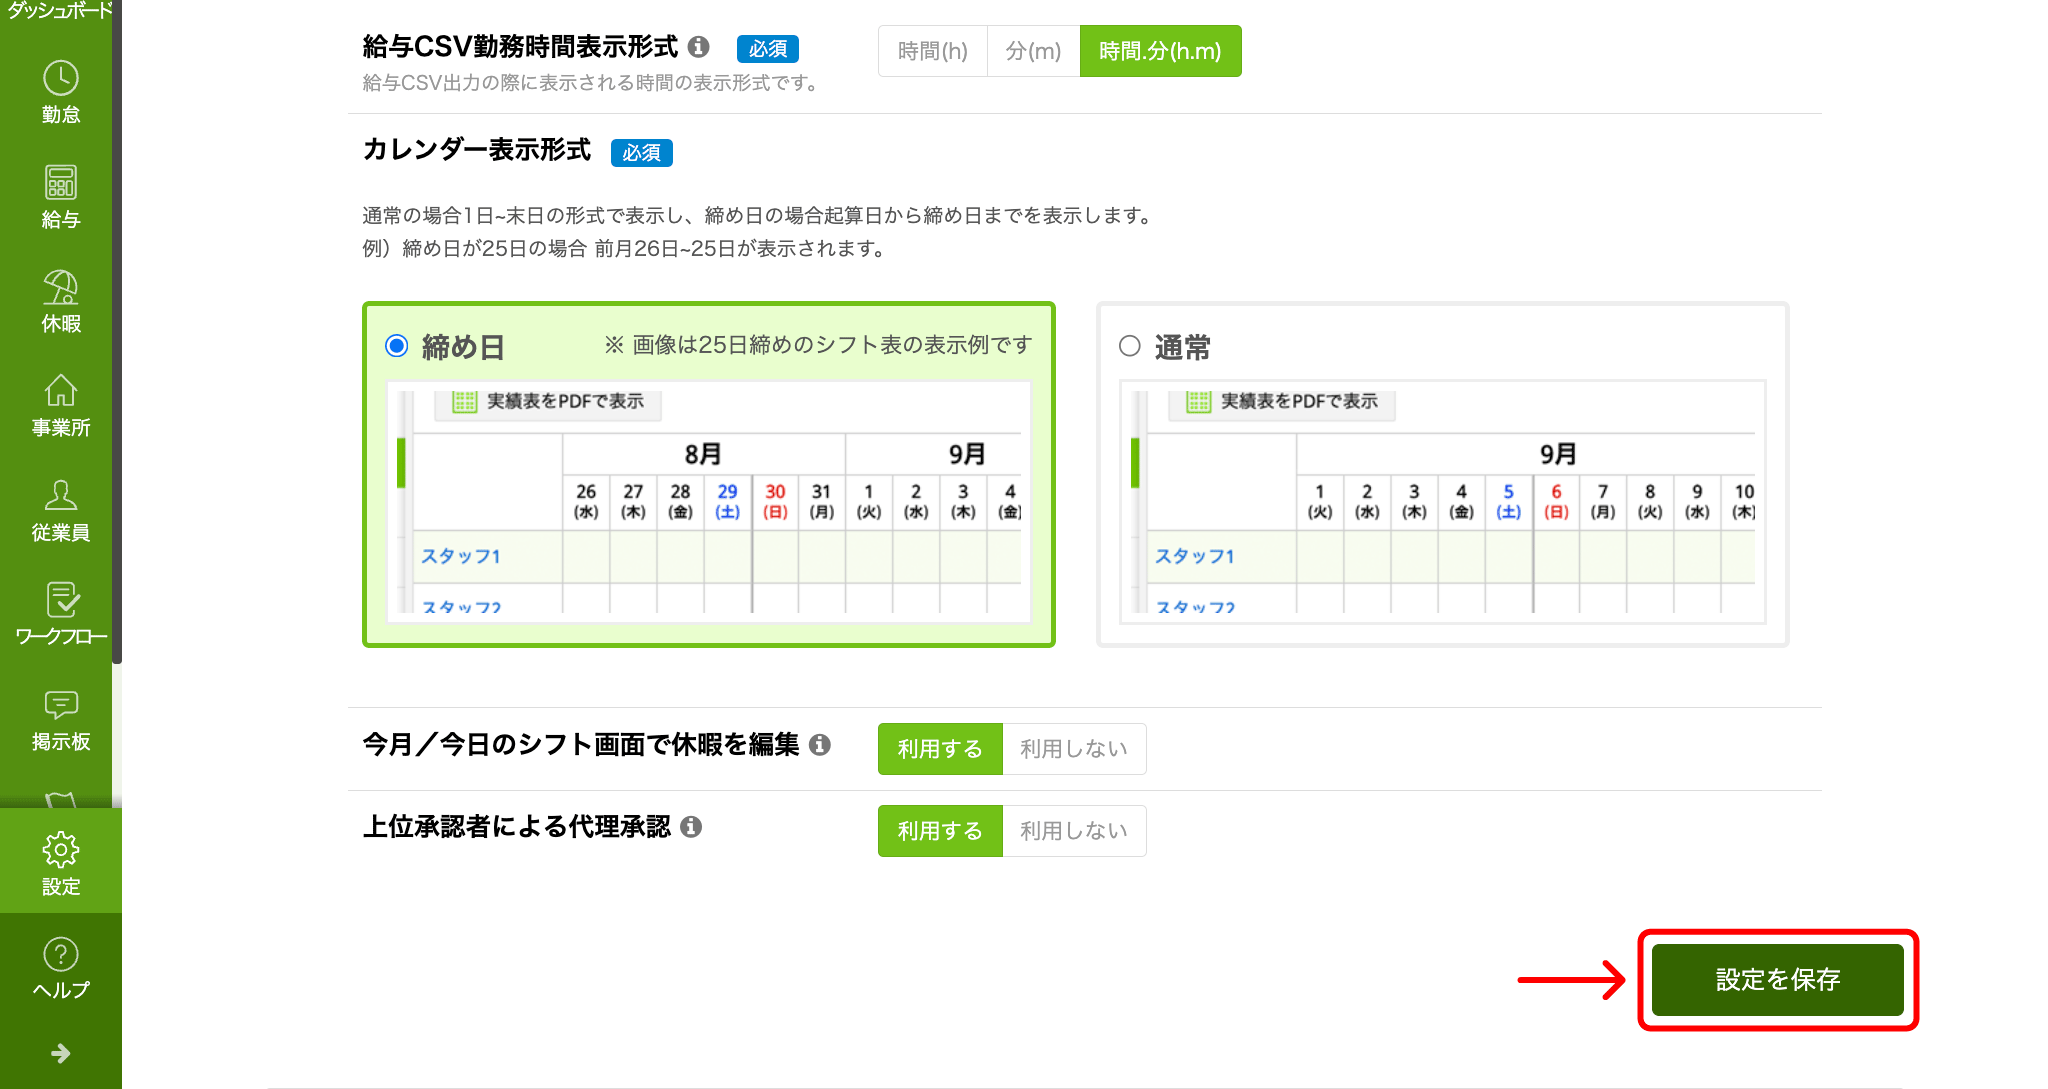Select the 通常 radio button
Screen dimensions: 2048x1089
(1130, 346)
